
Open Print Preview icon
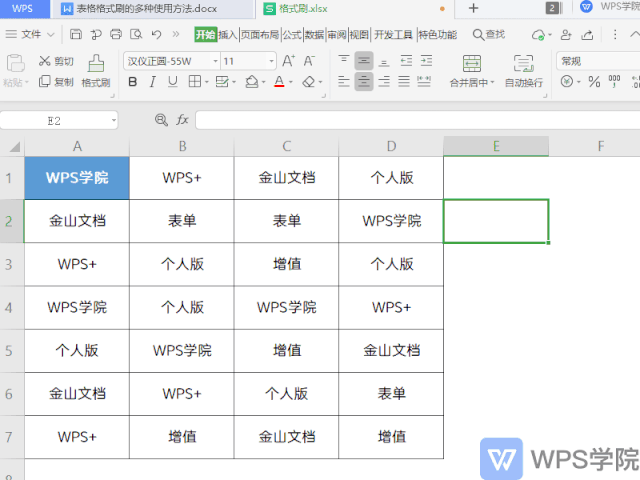pos(136,34)
